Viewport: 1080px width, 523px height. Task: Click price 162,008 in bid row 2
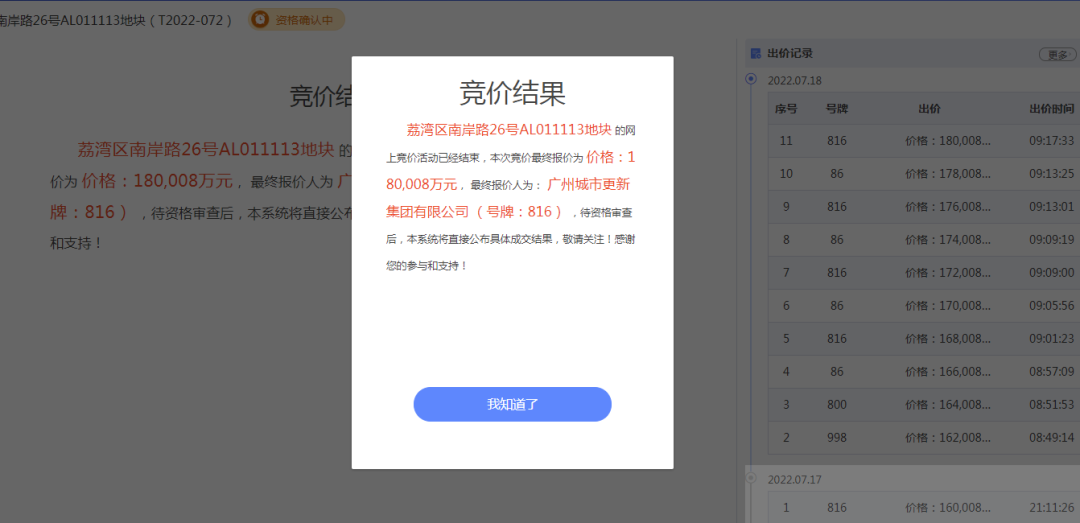pos(948,438)
